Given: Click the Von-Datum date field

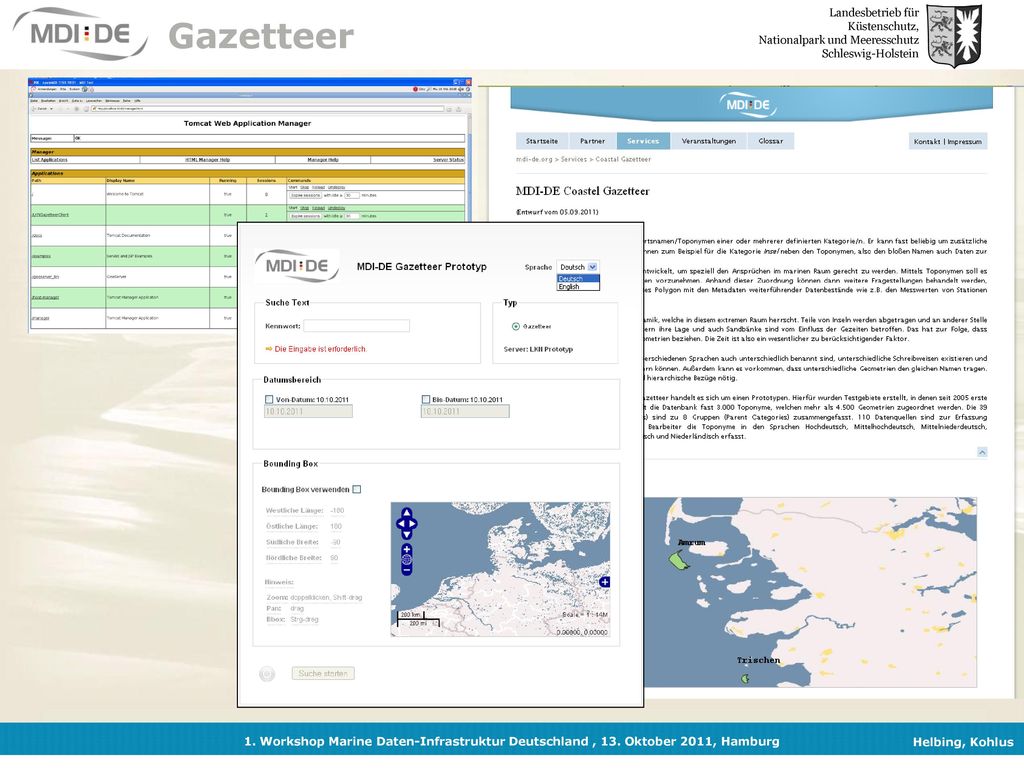Looking at the screenshot, I should click(308, 411).
